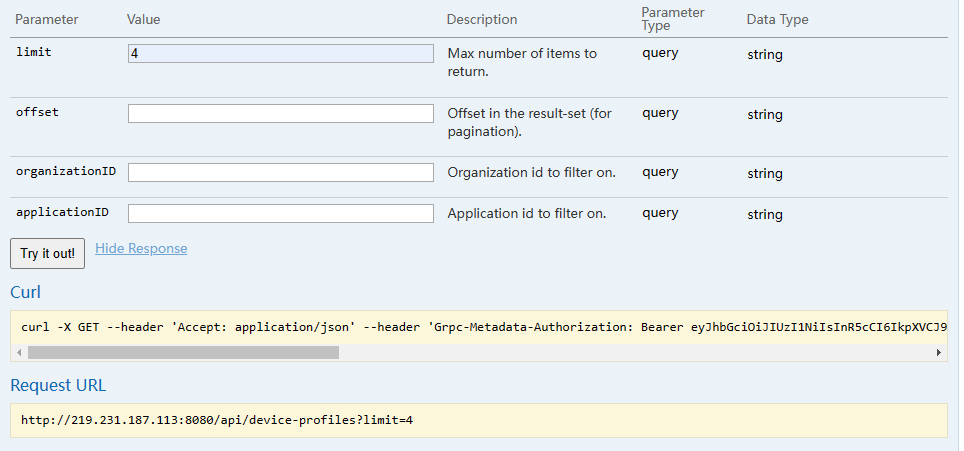Click the Hide Response link
964x451 pixels.
click(141, 248)
